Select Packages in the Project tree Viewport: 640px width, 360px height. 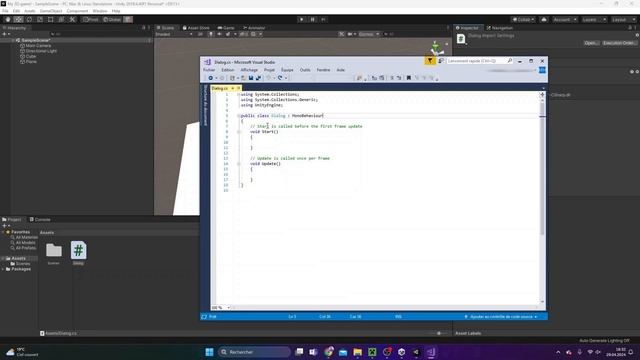pos(21,269)
